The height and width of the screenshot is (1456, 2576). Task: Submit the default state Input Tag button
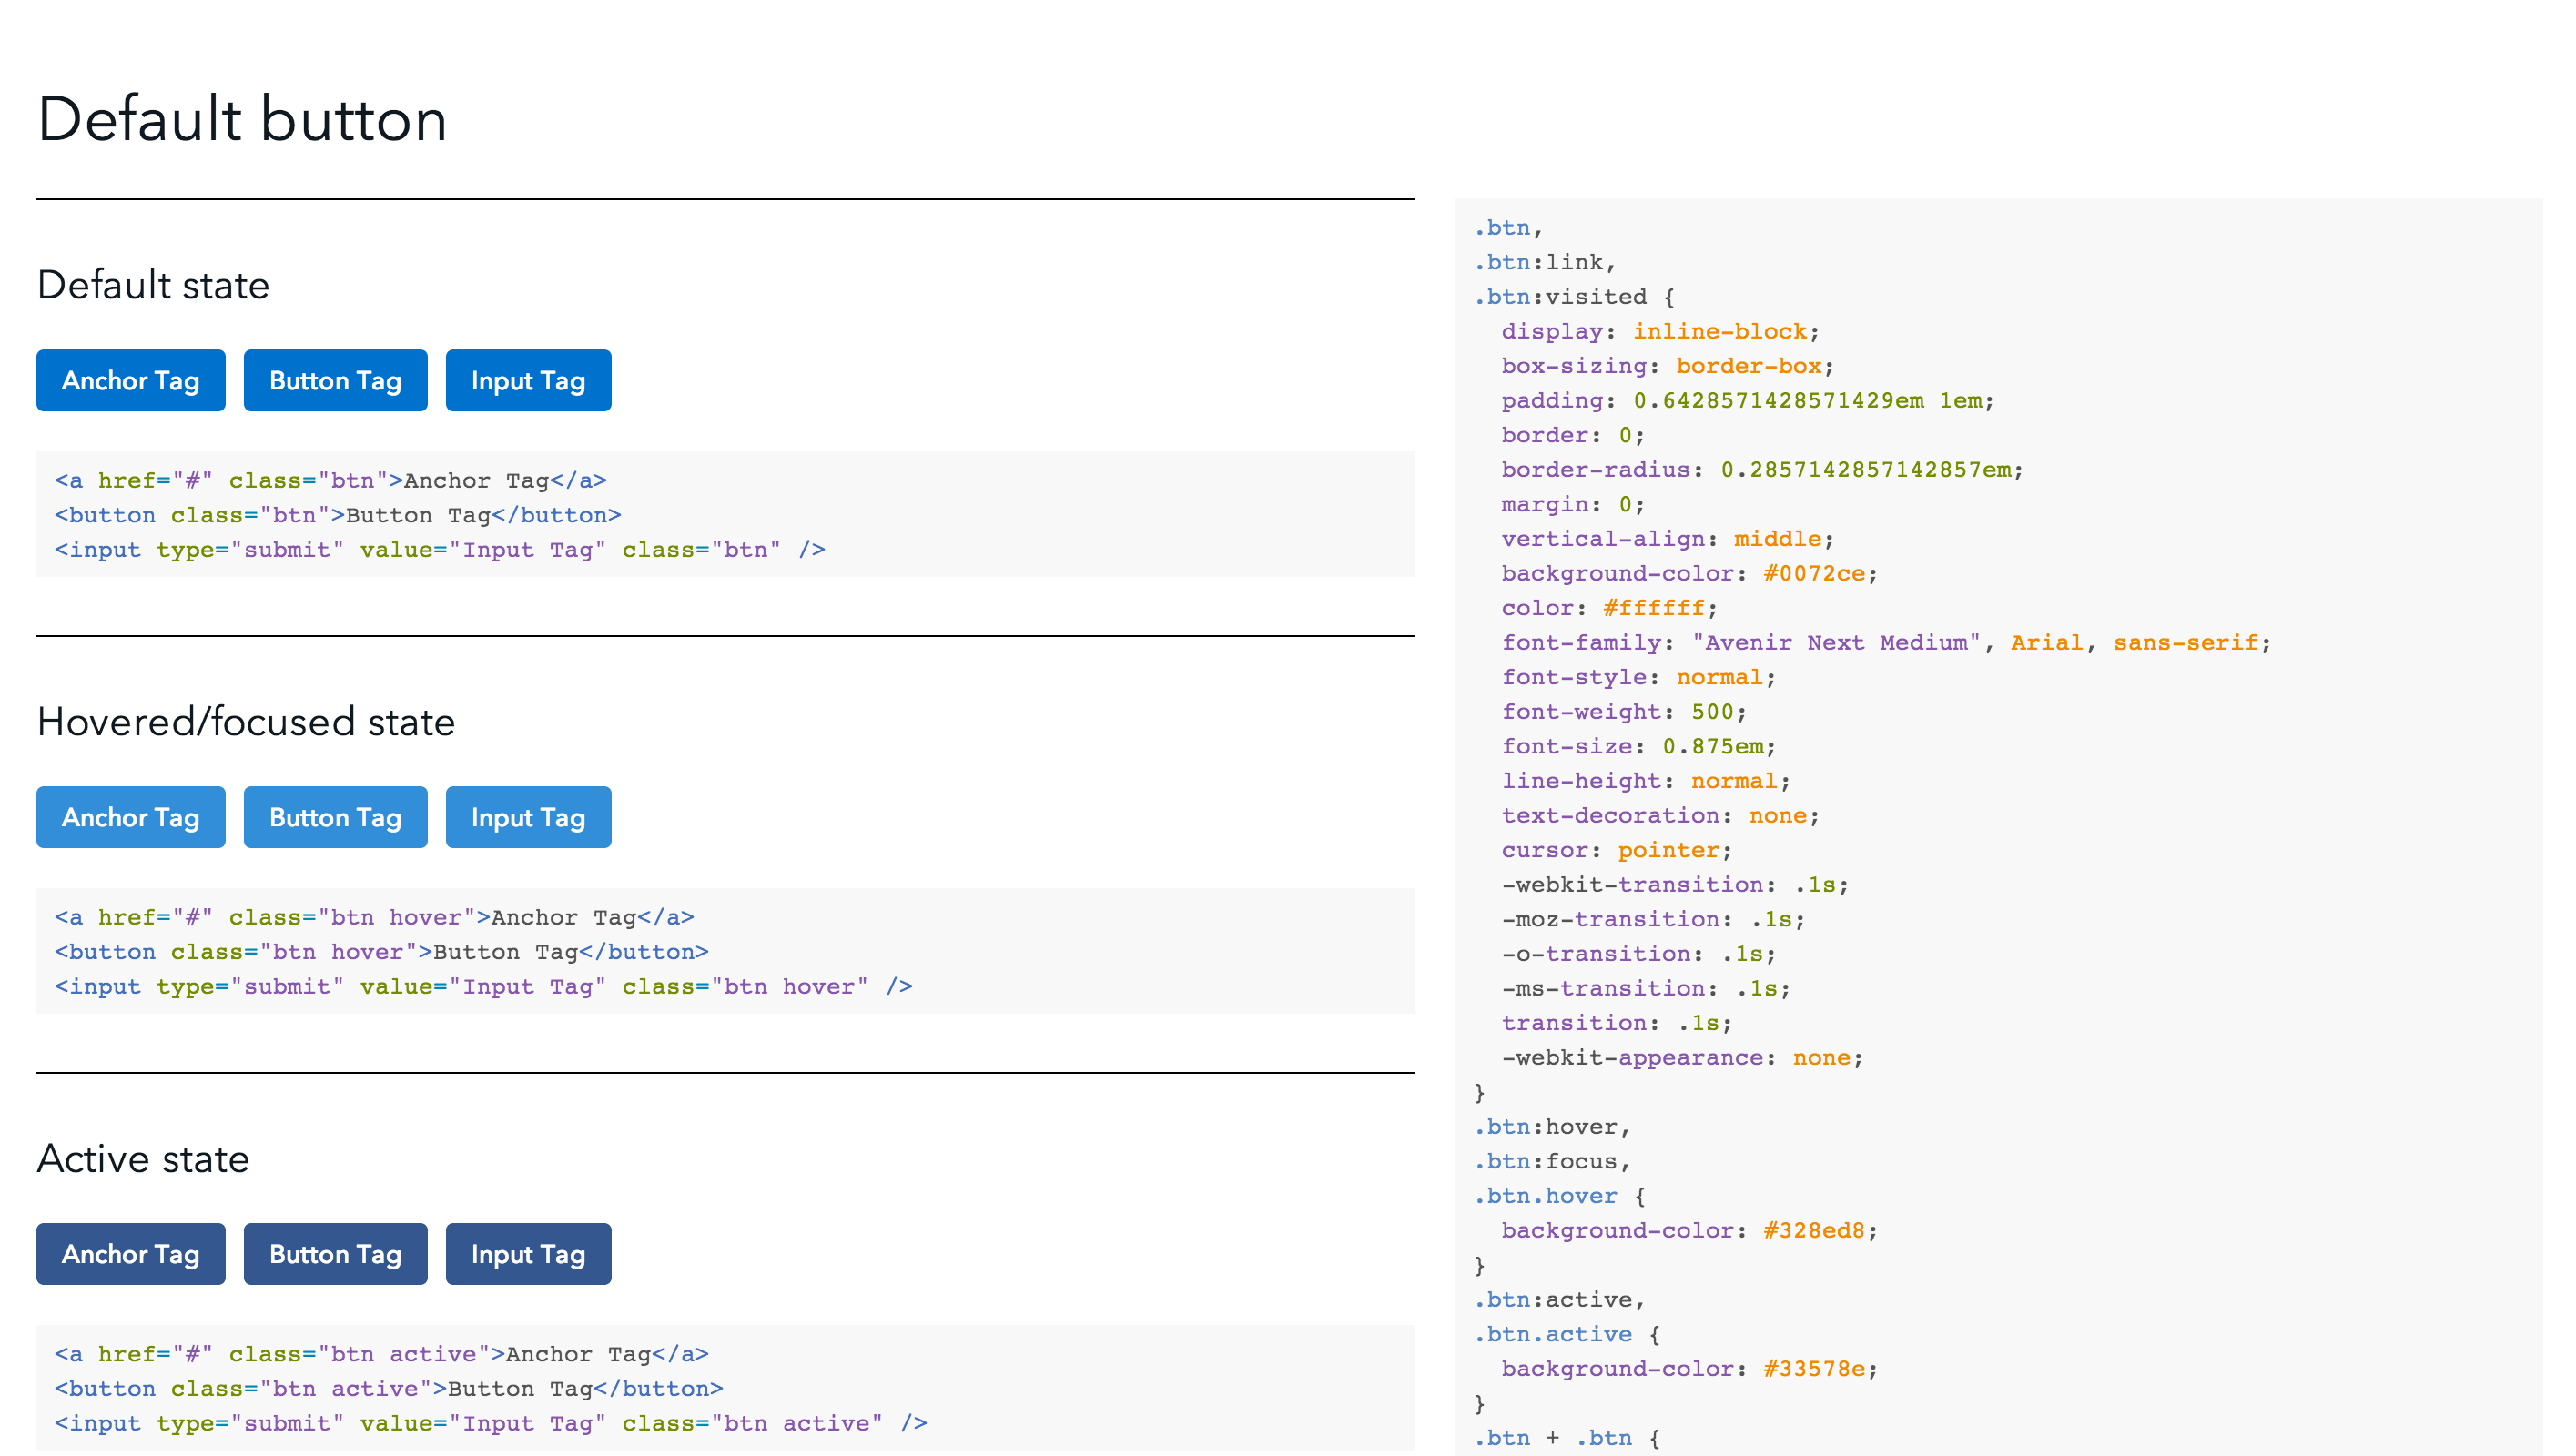[527, 380]
